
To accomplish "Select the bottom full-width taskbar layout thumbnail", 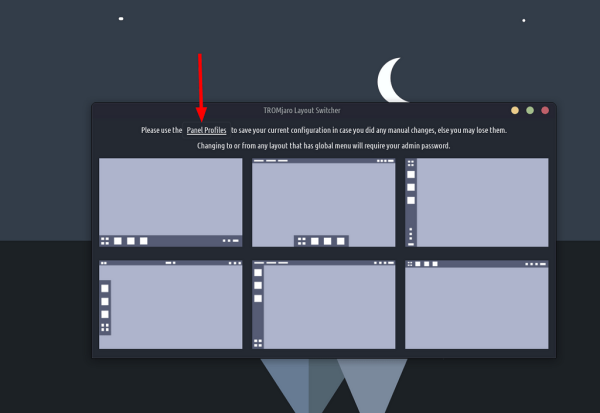I will [171, 202].
